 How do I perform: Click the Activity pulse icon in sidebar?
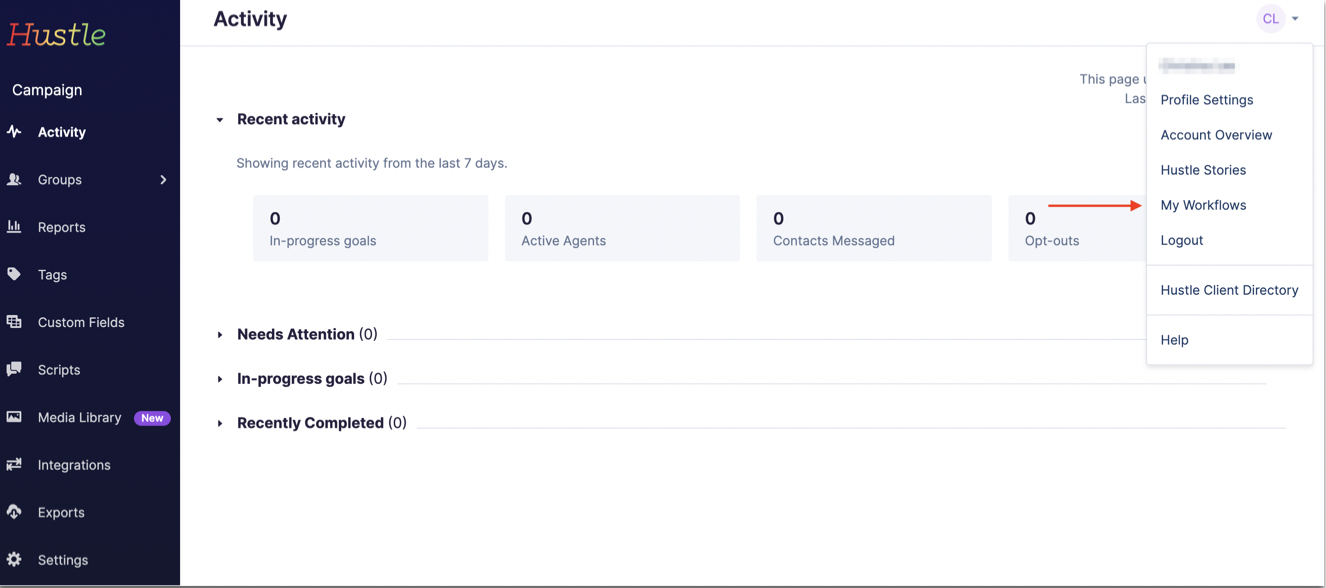(x=14, y=132)
